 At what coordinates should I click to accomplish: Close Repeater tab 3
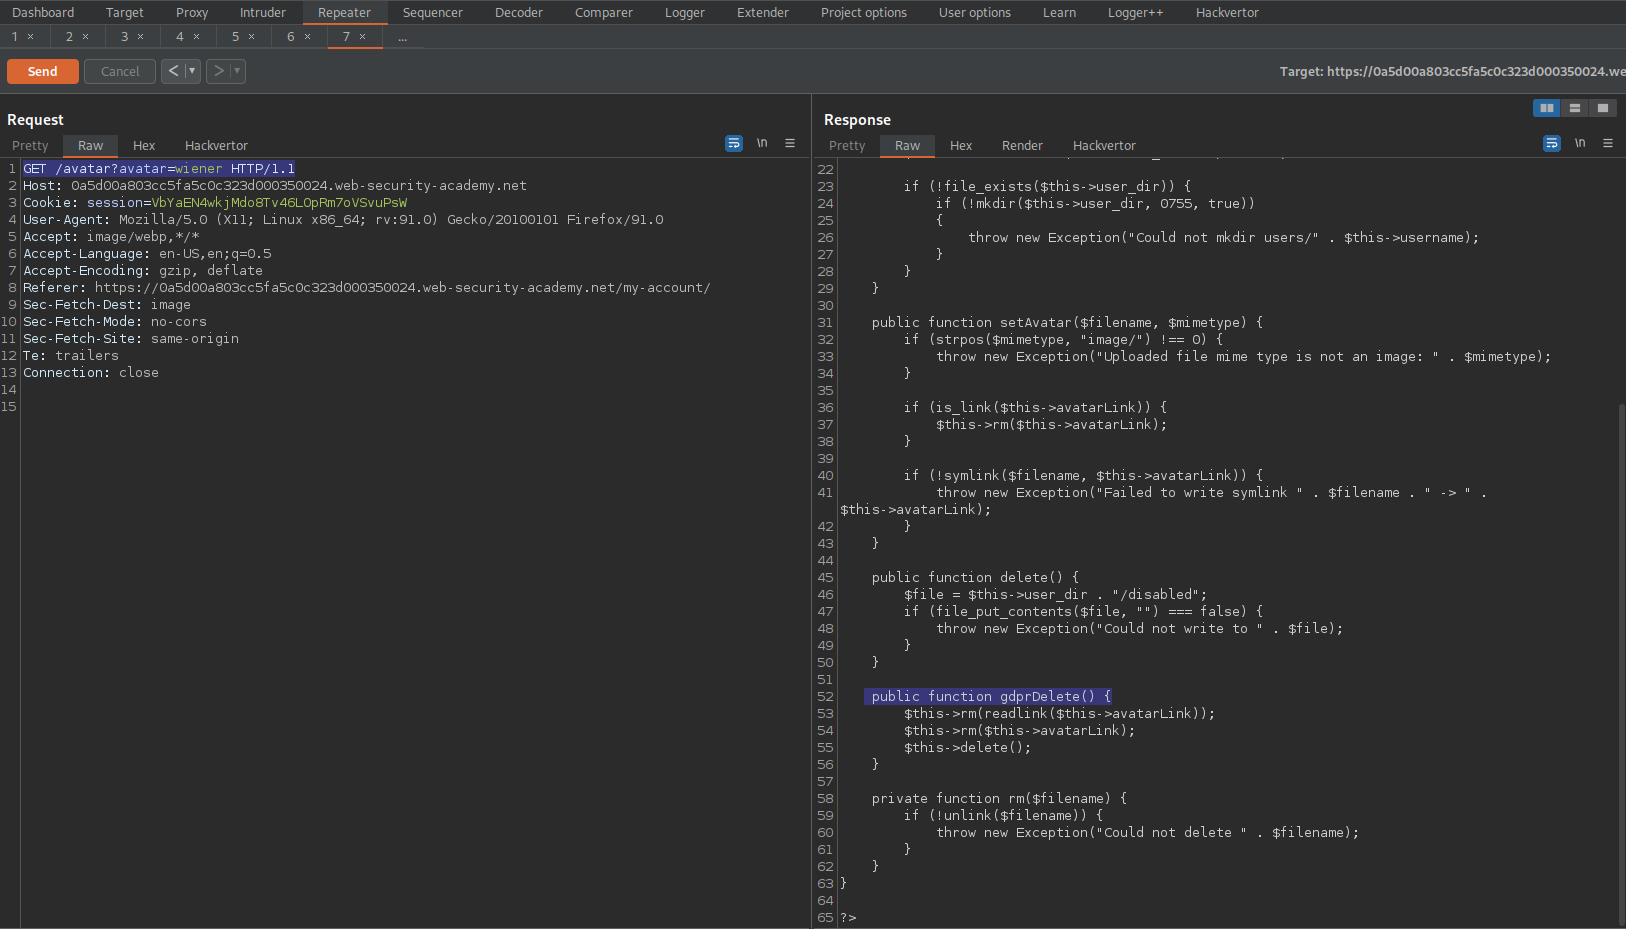141,37
